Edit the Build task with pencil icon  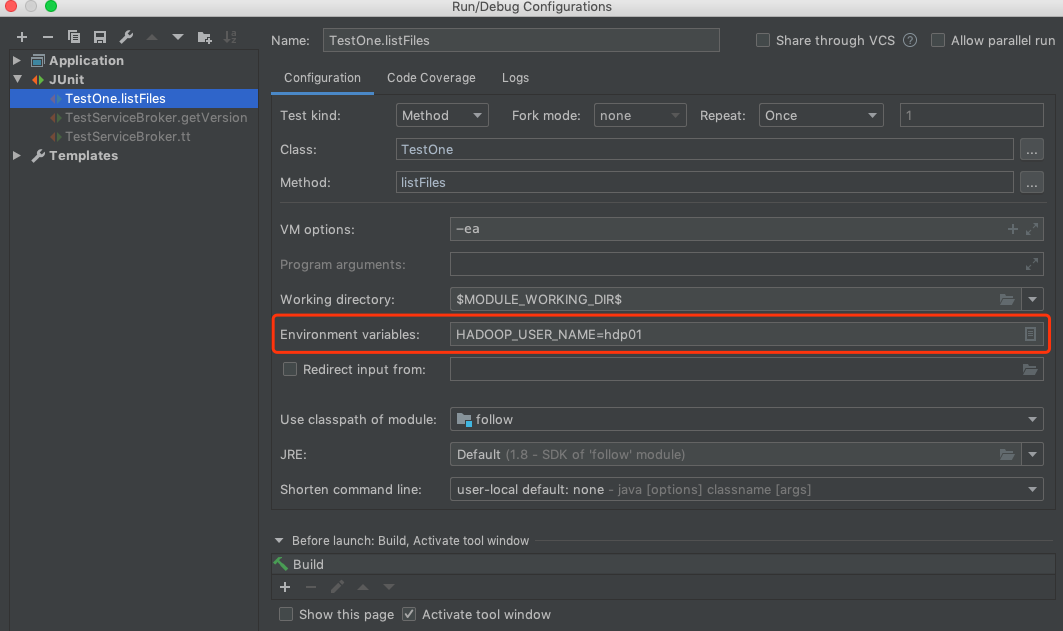[337, 587]
